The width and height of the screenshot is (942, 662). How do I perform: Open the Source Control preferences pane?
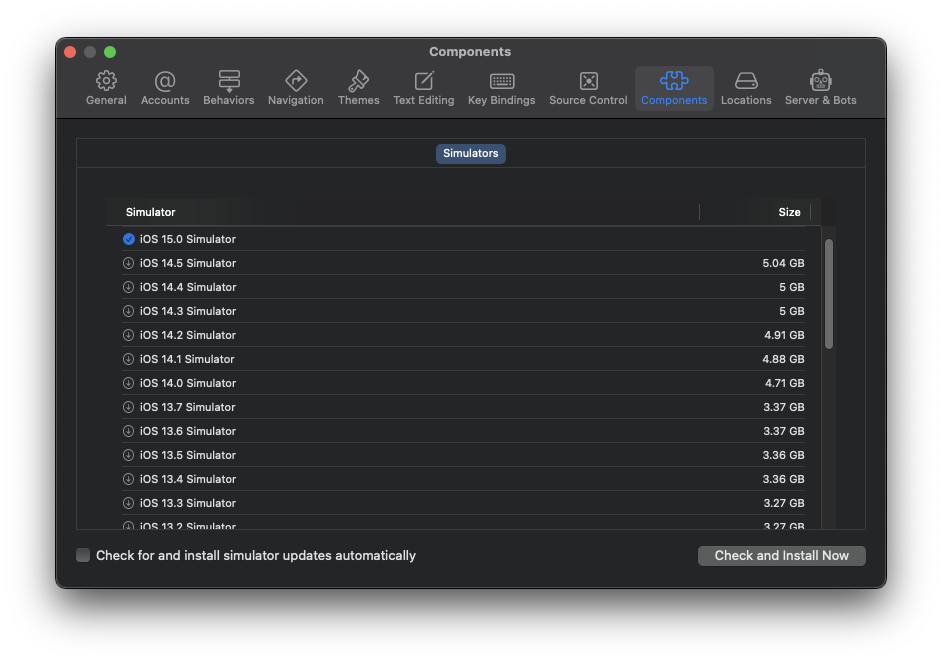point(588,88)
